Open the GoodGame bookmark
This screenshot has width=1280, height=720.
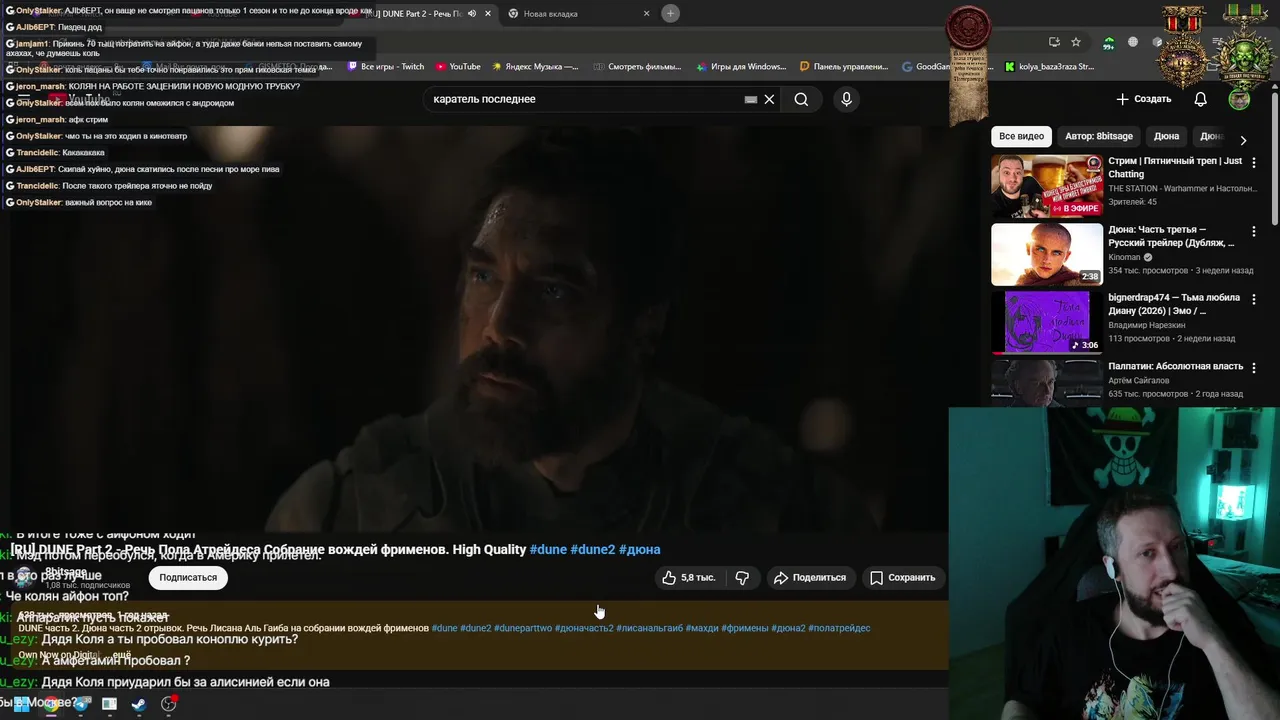click(927, 67)
